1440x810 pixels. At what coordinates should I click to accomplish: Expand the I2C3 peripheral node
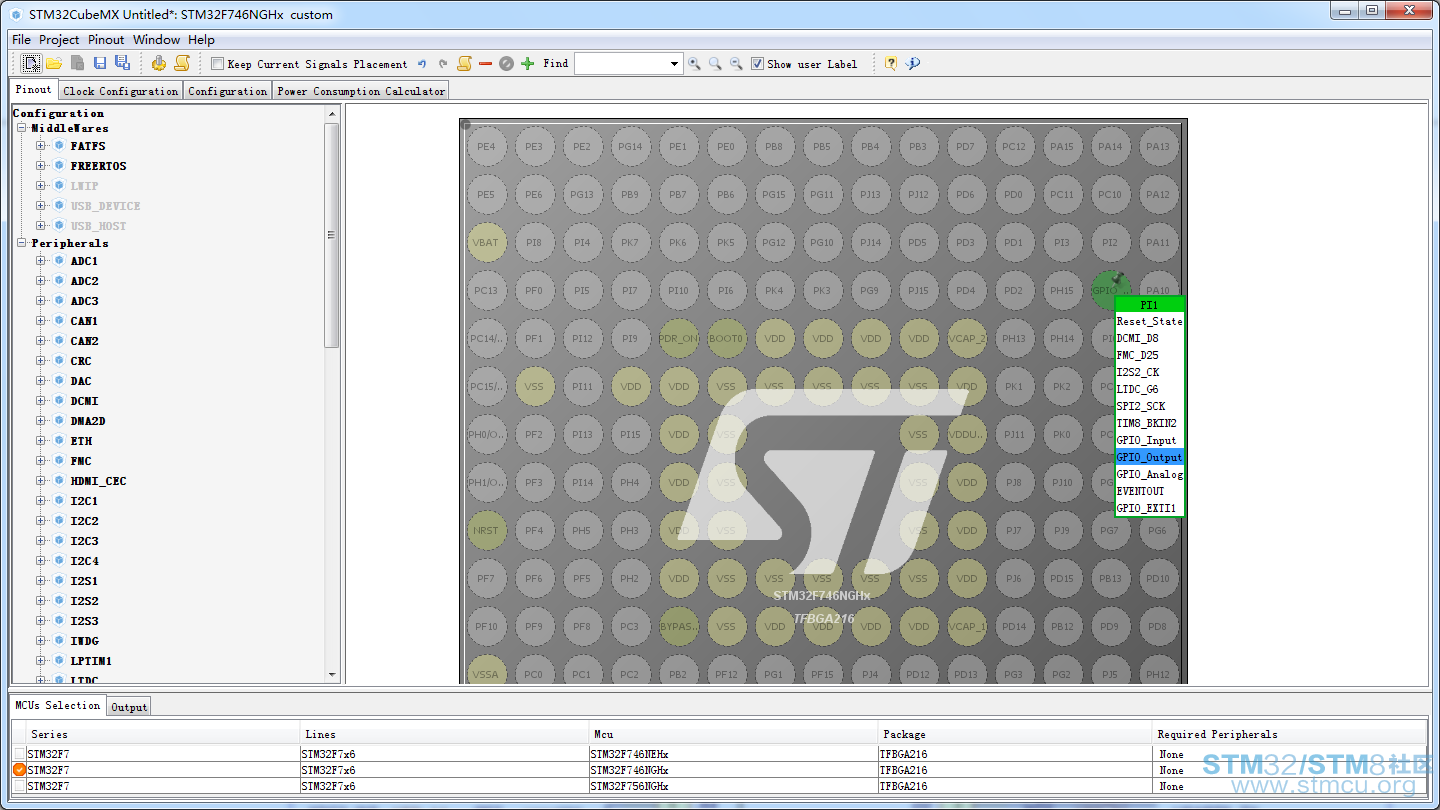click(x=41, y=541)
